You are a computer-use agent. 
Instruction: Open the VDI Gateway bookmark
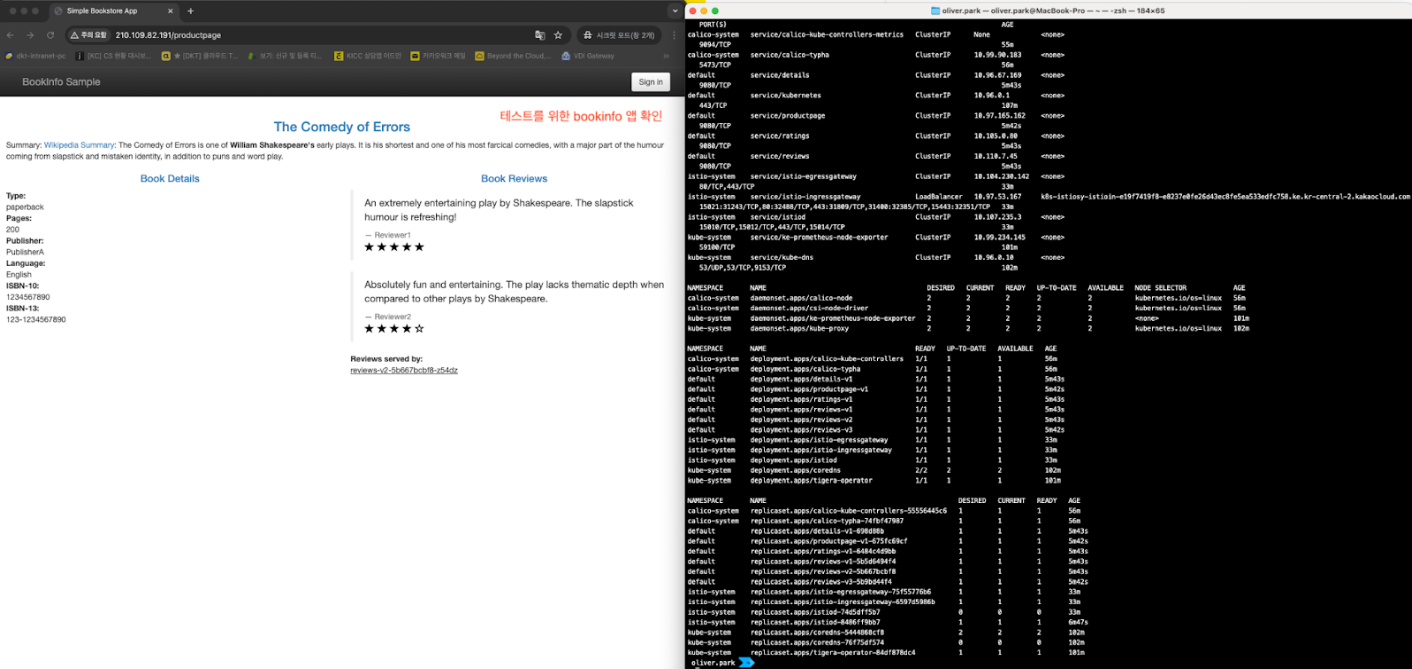point(588,56)
